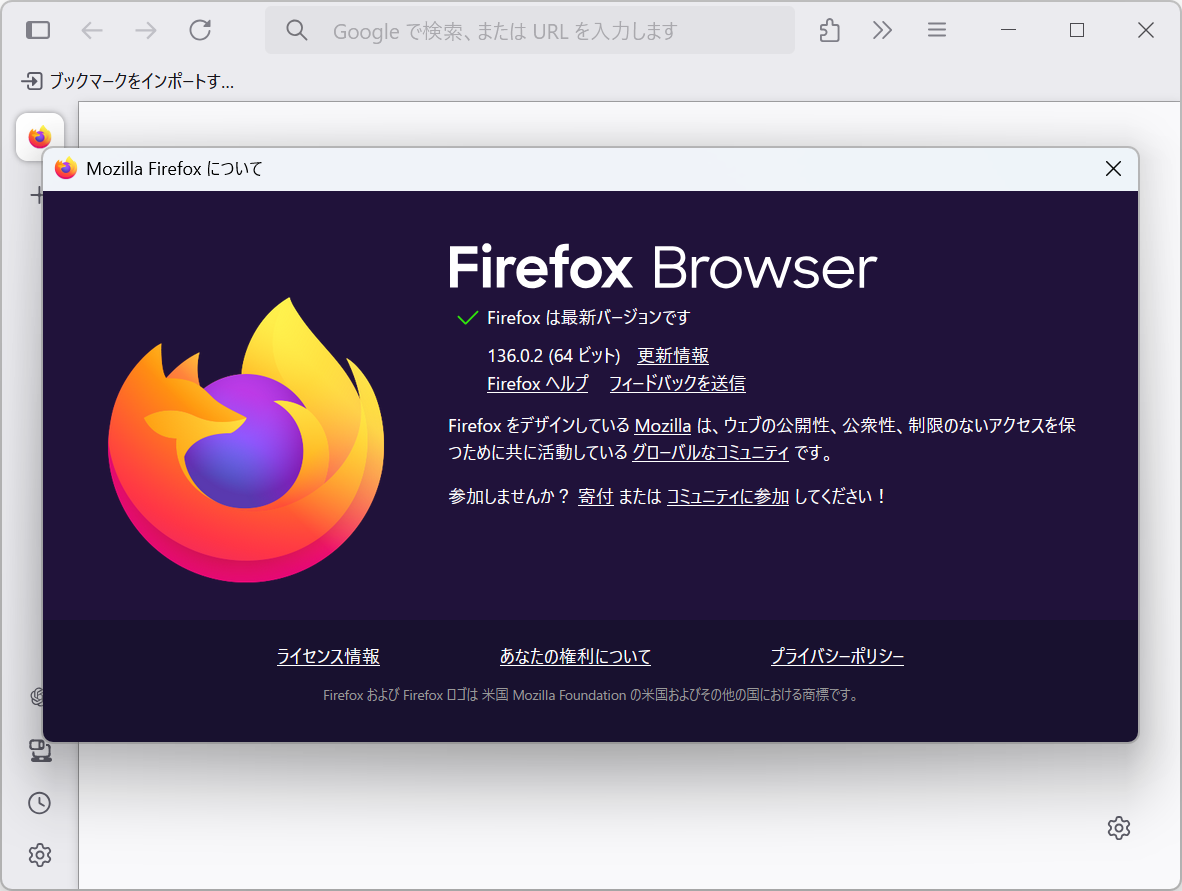The image size is (1182, 891).
Task: Open the 更新情報 link
Action: coord(674,356)
